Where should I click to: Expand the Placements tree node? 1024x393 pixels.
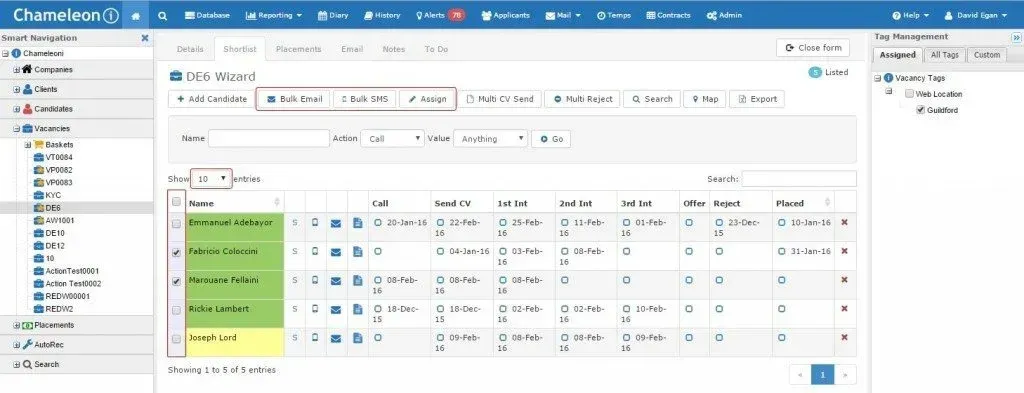click(x=16, y=325)
